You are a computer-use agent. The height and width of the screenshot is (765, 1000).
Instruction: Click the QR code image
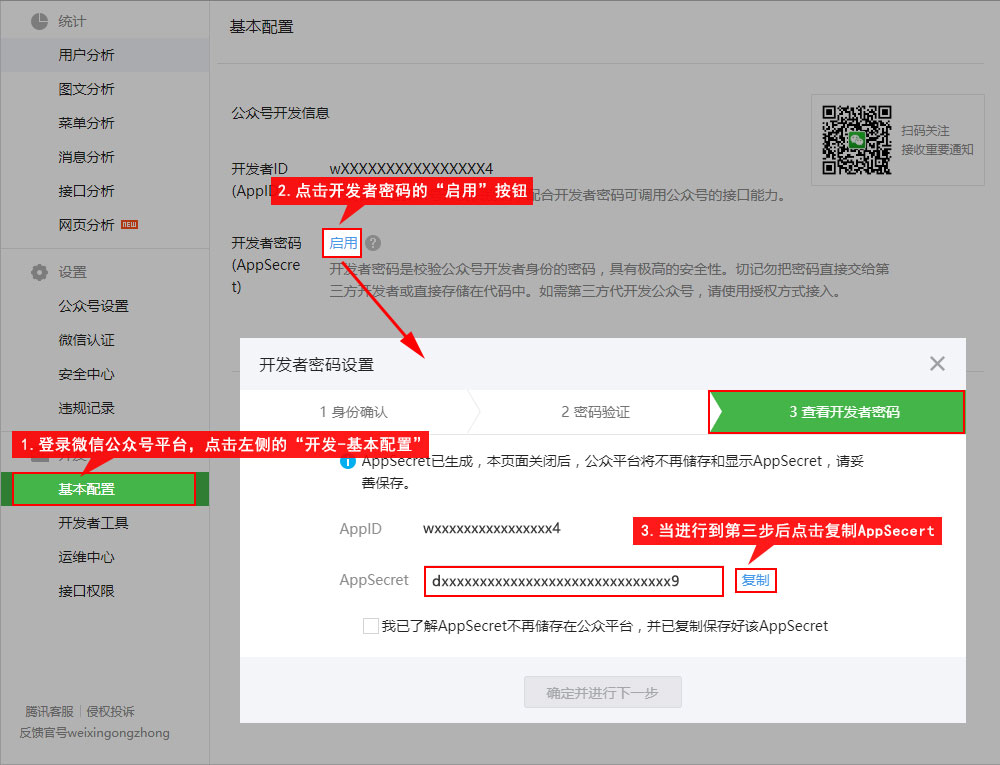pos(856,139)
